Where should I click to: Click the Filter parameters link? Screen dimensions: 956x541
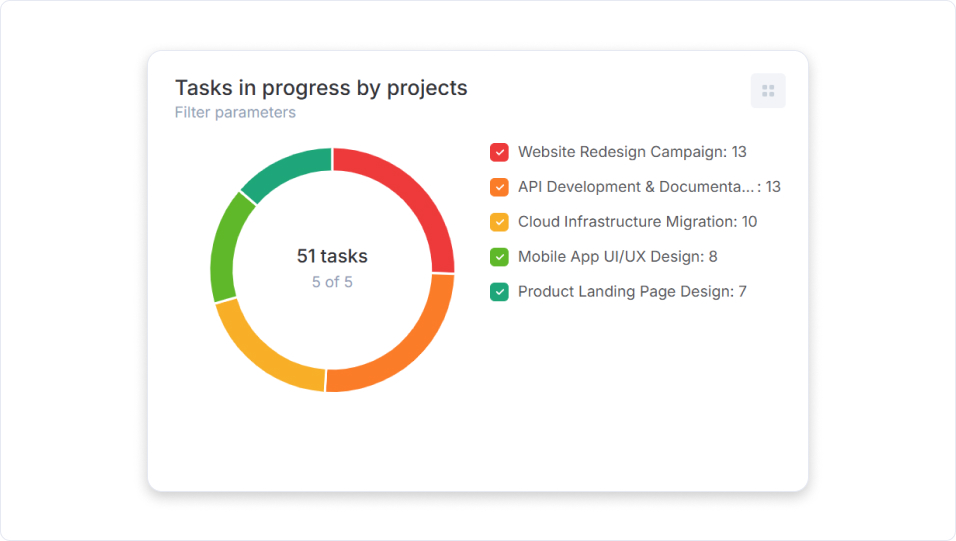click(x=235, y=113)
